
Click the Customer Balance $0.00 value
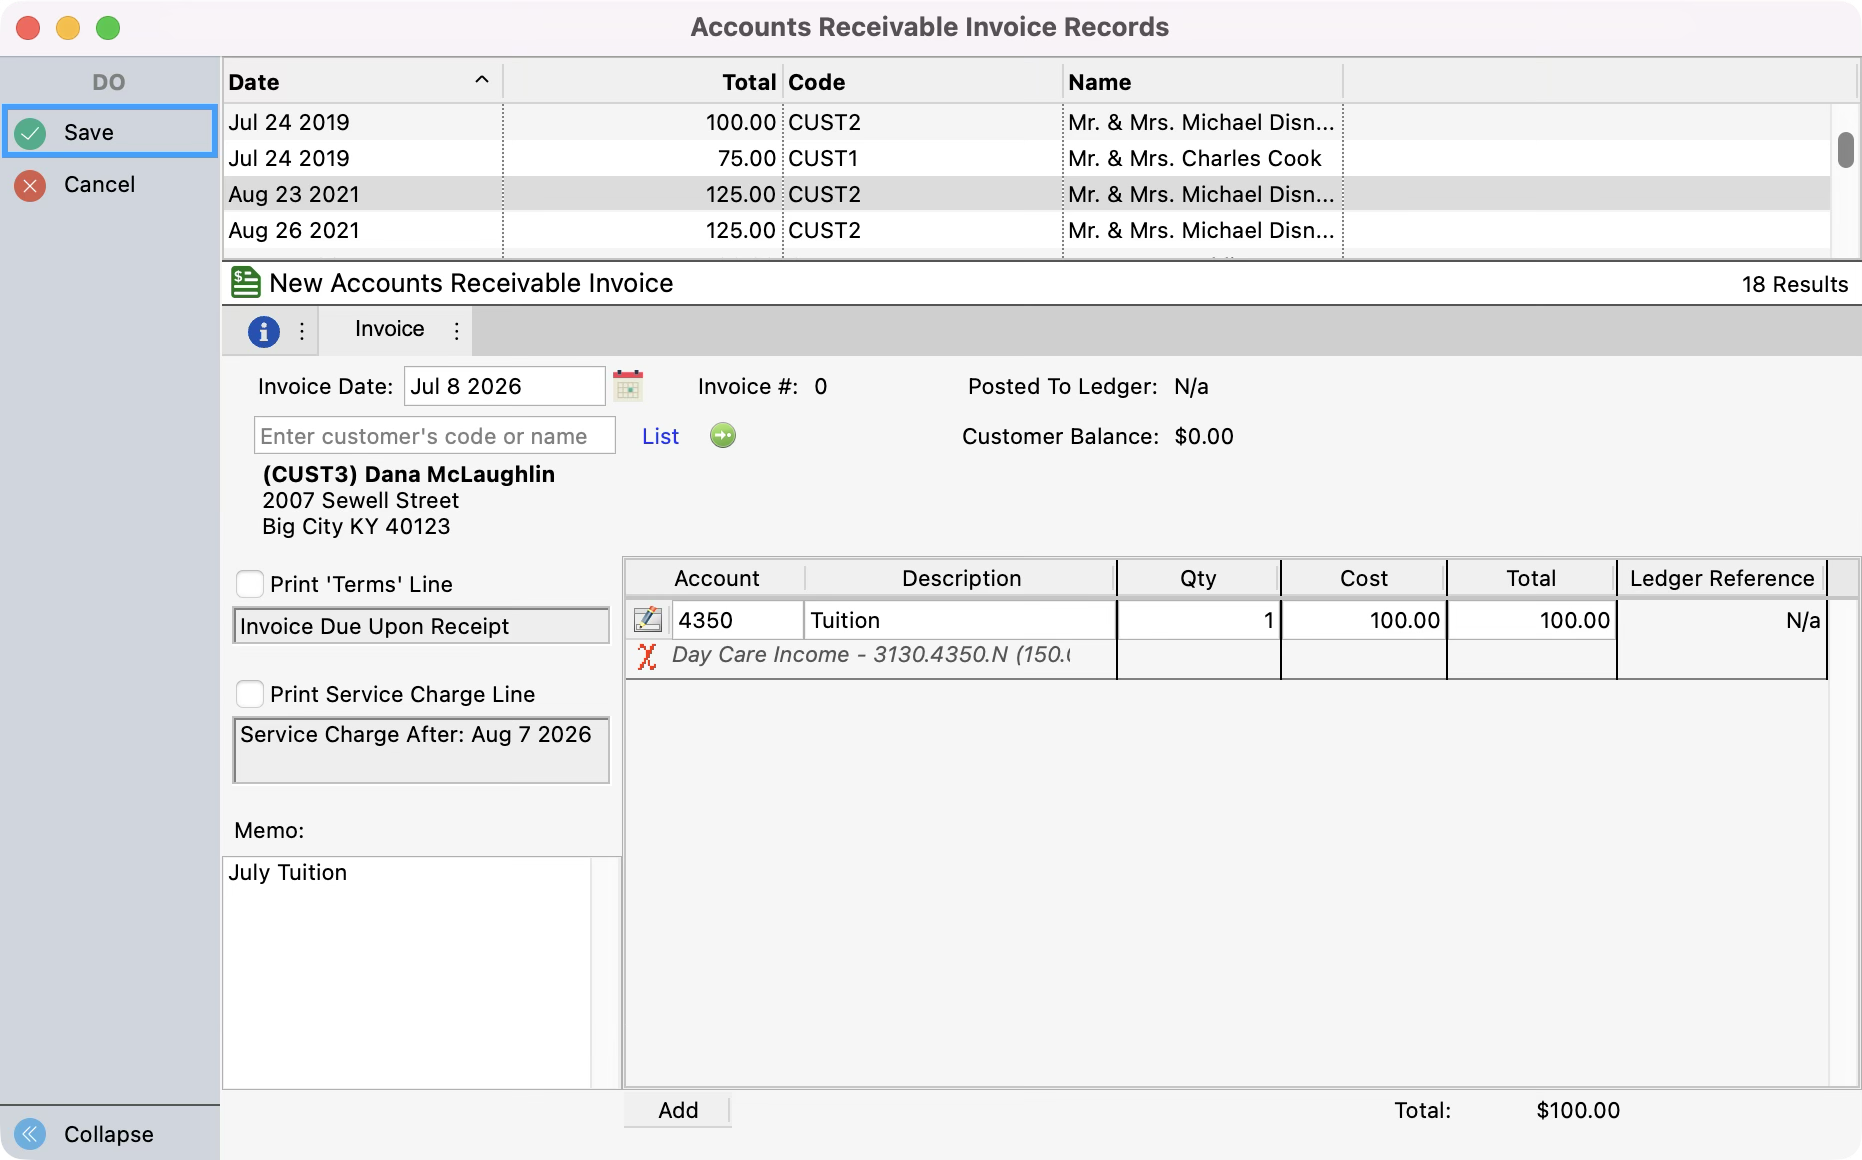click(x=1204, y=436)
